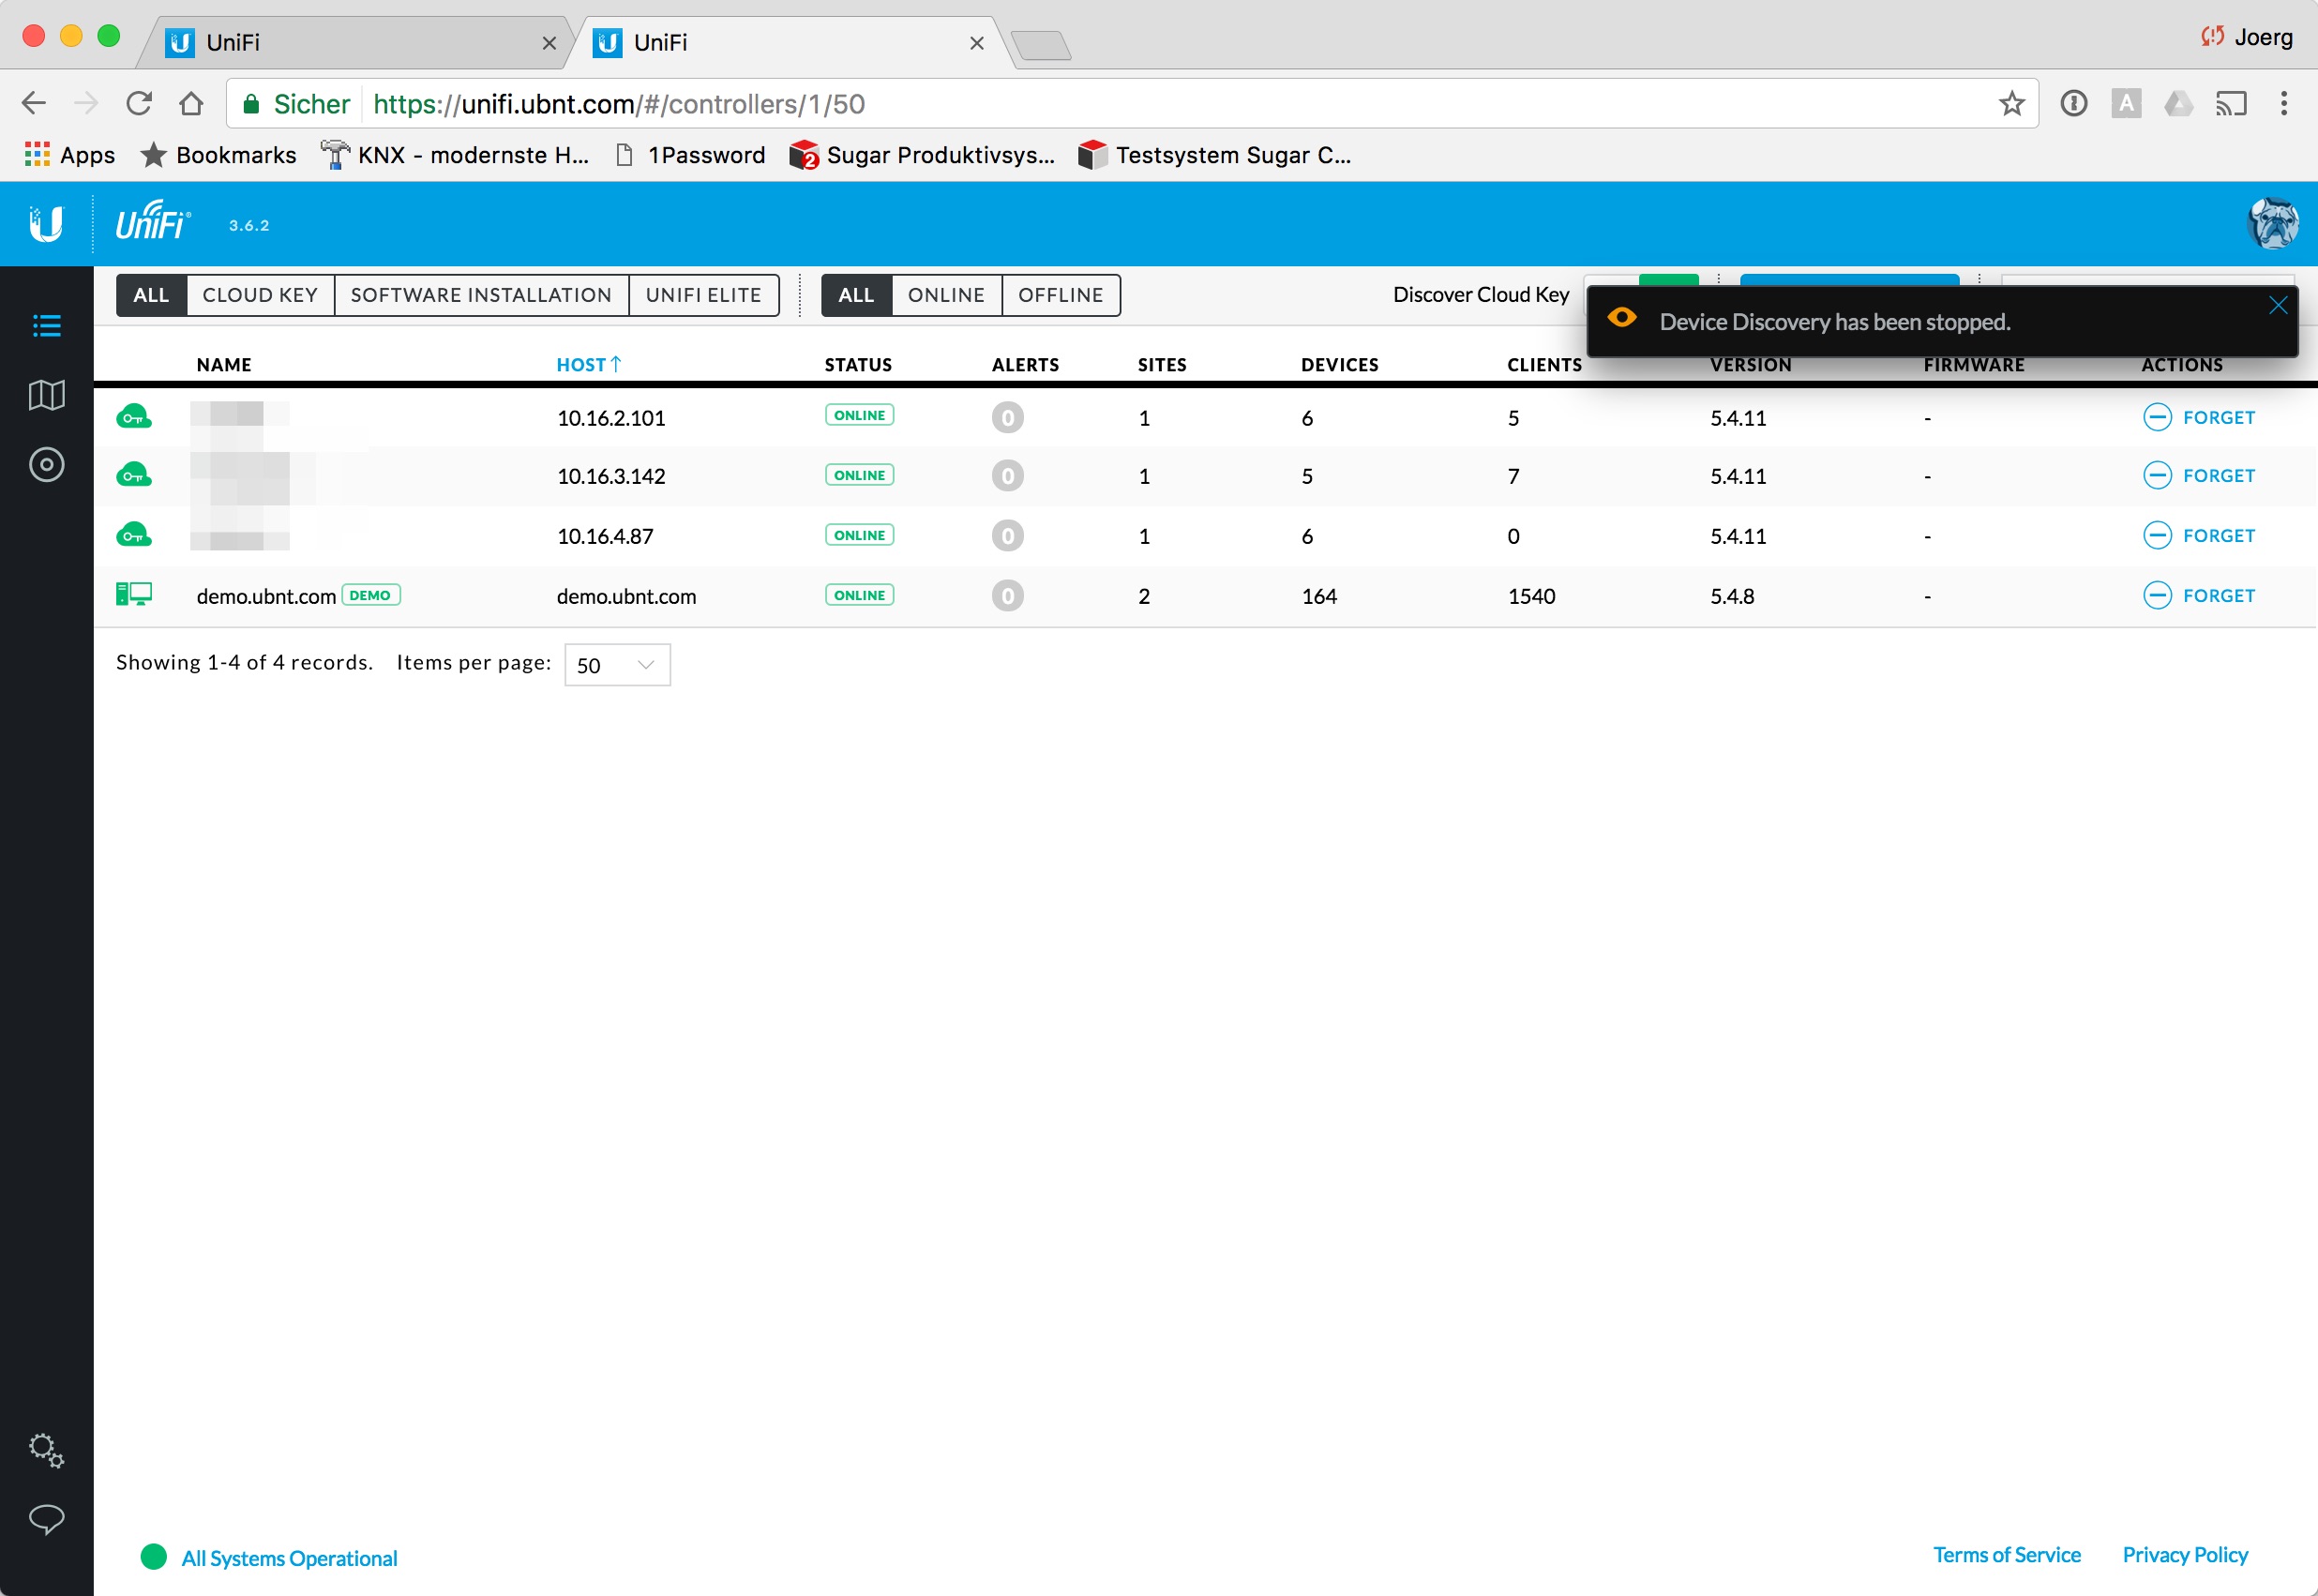This screenshot has width=2318, height=1596.
Task: Bookmark this page with star
Action: click(2011, 103)
